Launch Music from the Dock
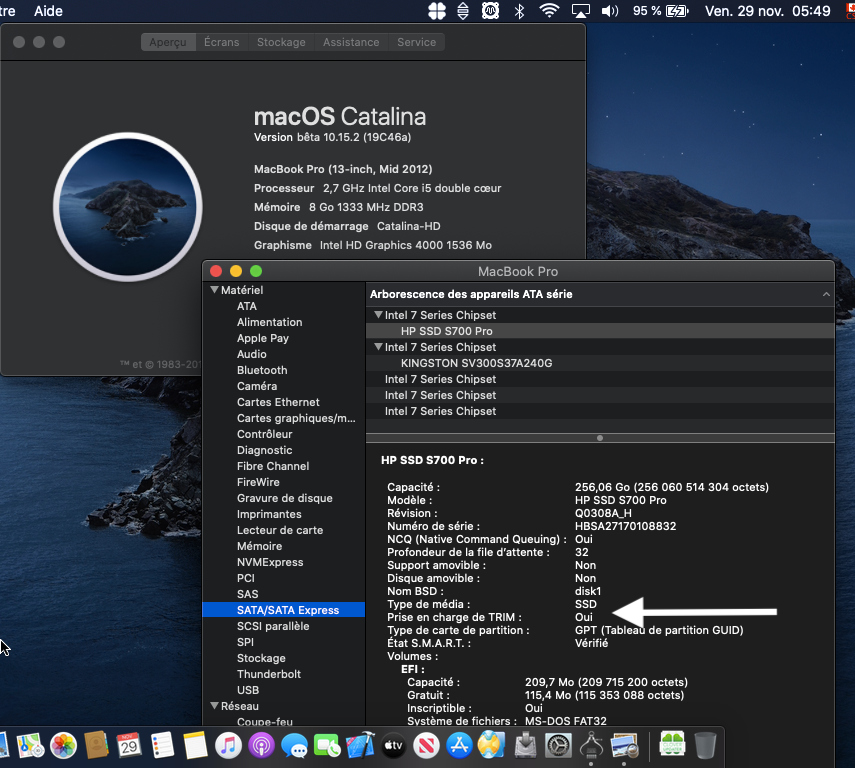The height and width of the screenshot is (768, 855). [228, 745]
